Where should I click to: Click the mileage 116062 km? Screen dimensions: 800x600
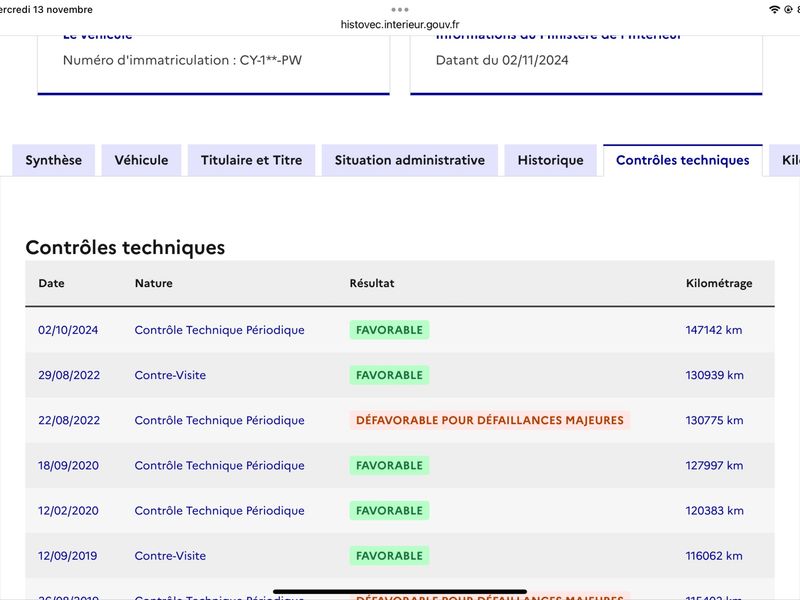tap(714, 556)
